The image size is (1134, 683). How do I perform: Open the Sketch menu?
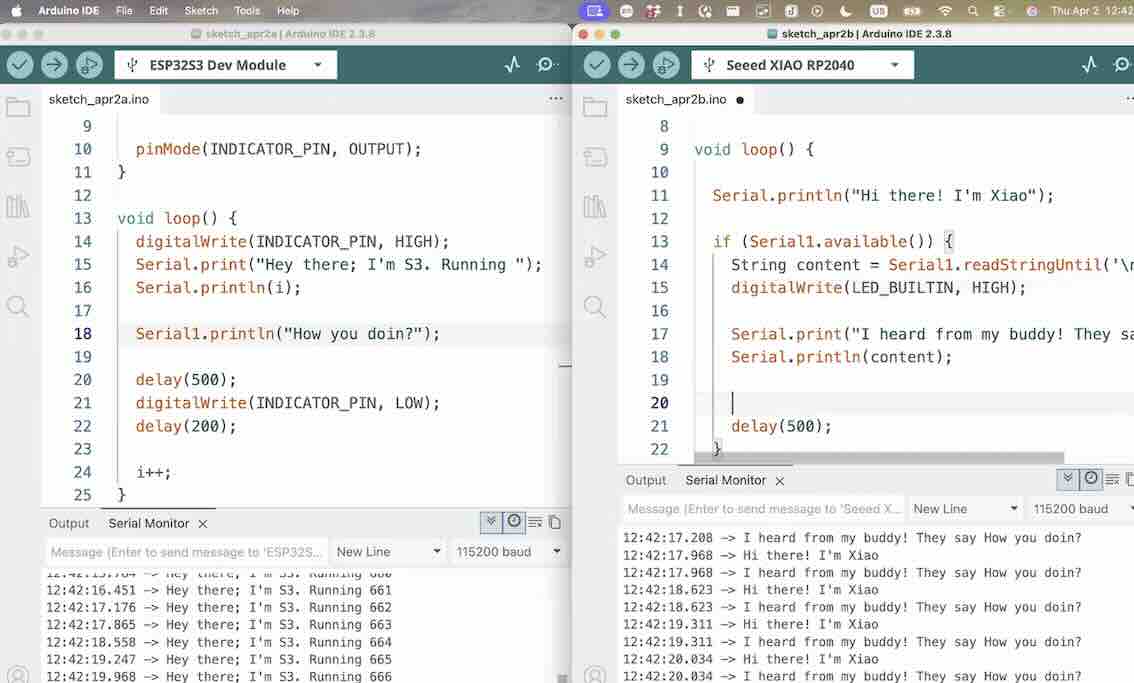pos(201,11)
